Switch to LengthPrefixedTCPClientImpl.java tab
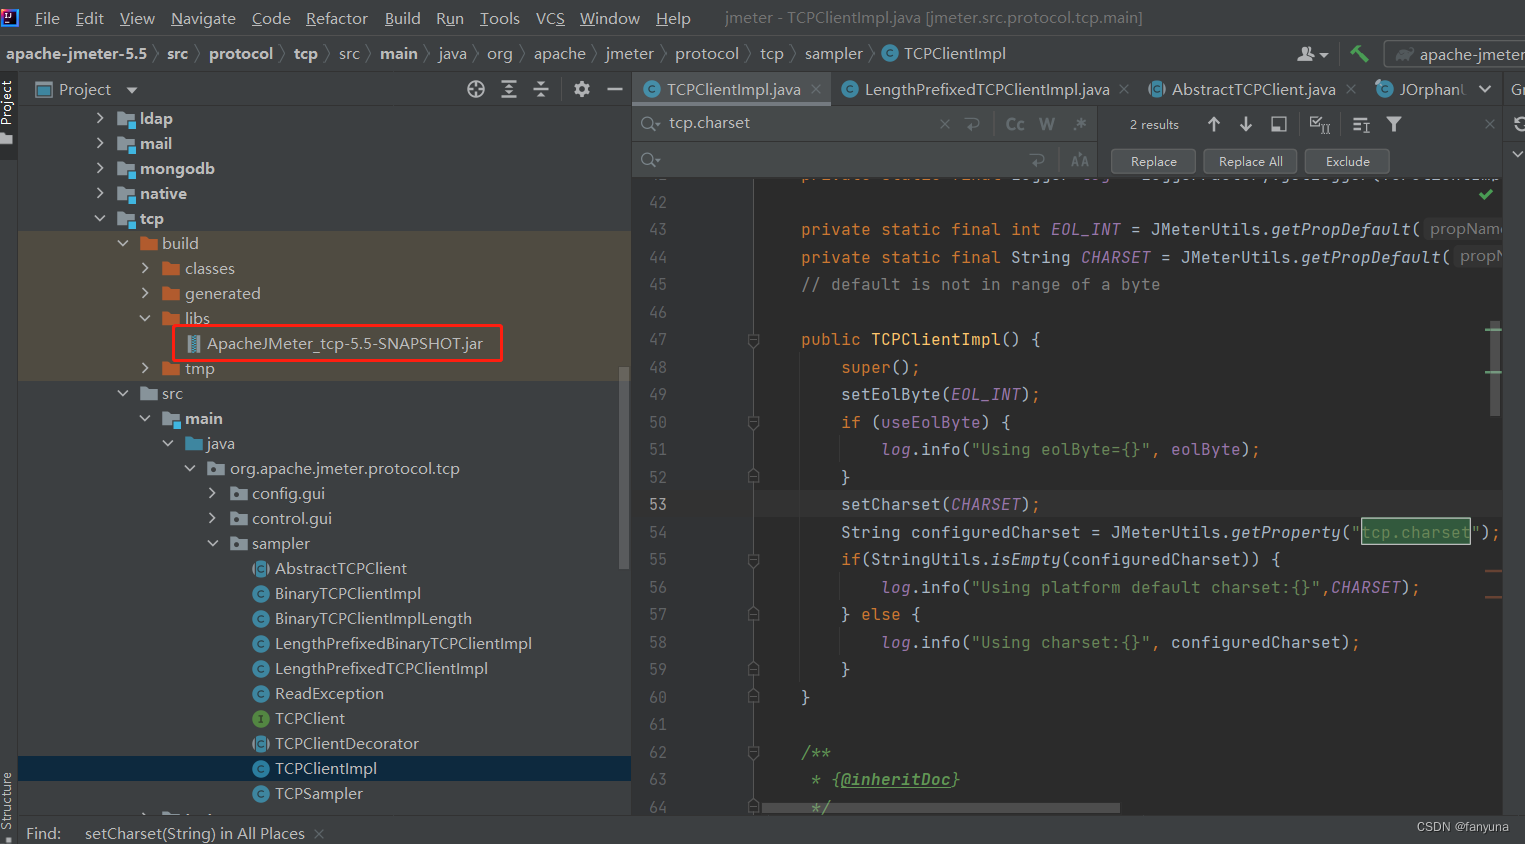 (x=986, y=89)
